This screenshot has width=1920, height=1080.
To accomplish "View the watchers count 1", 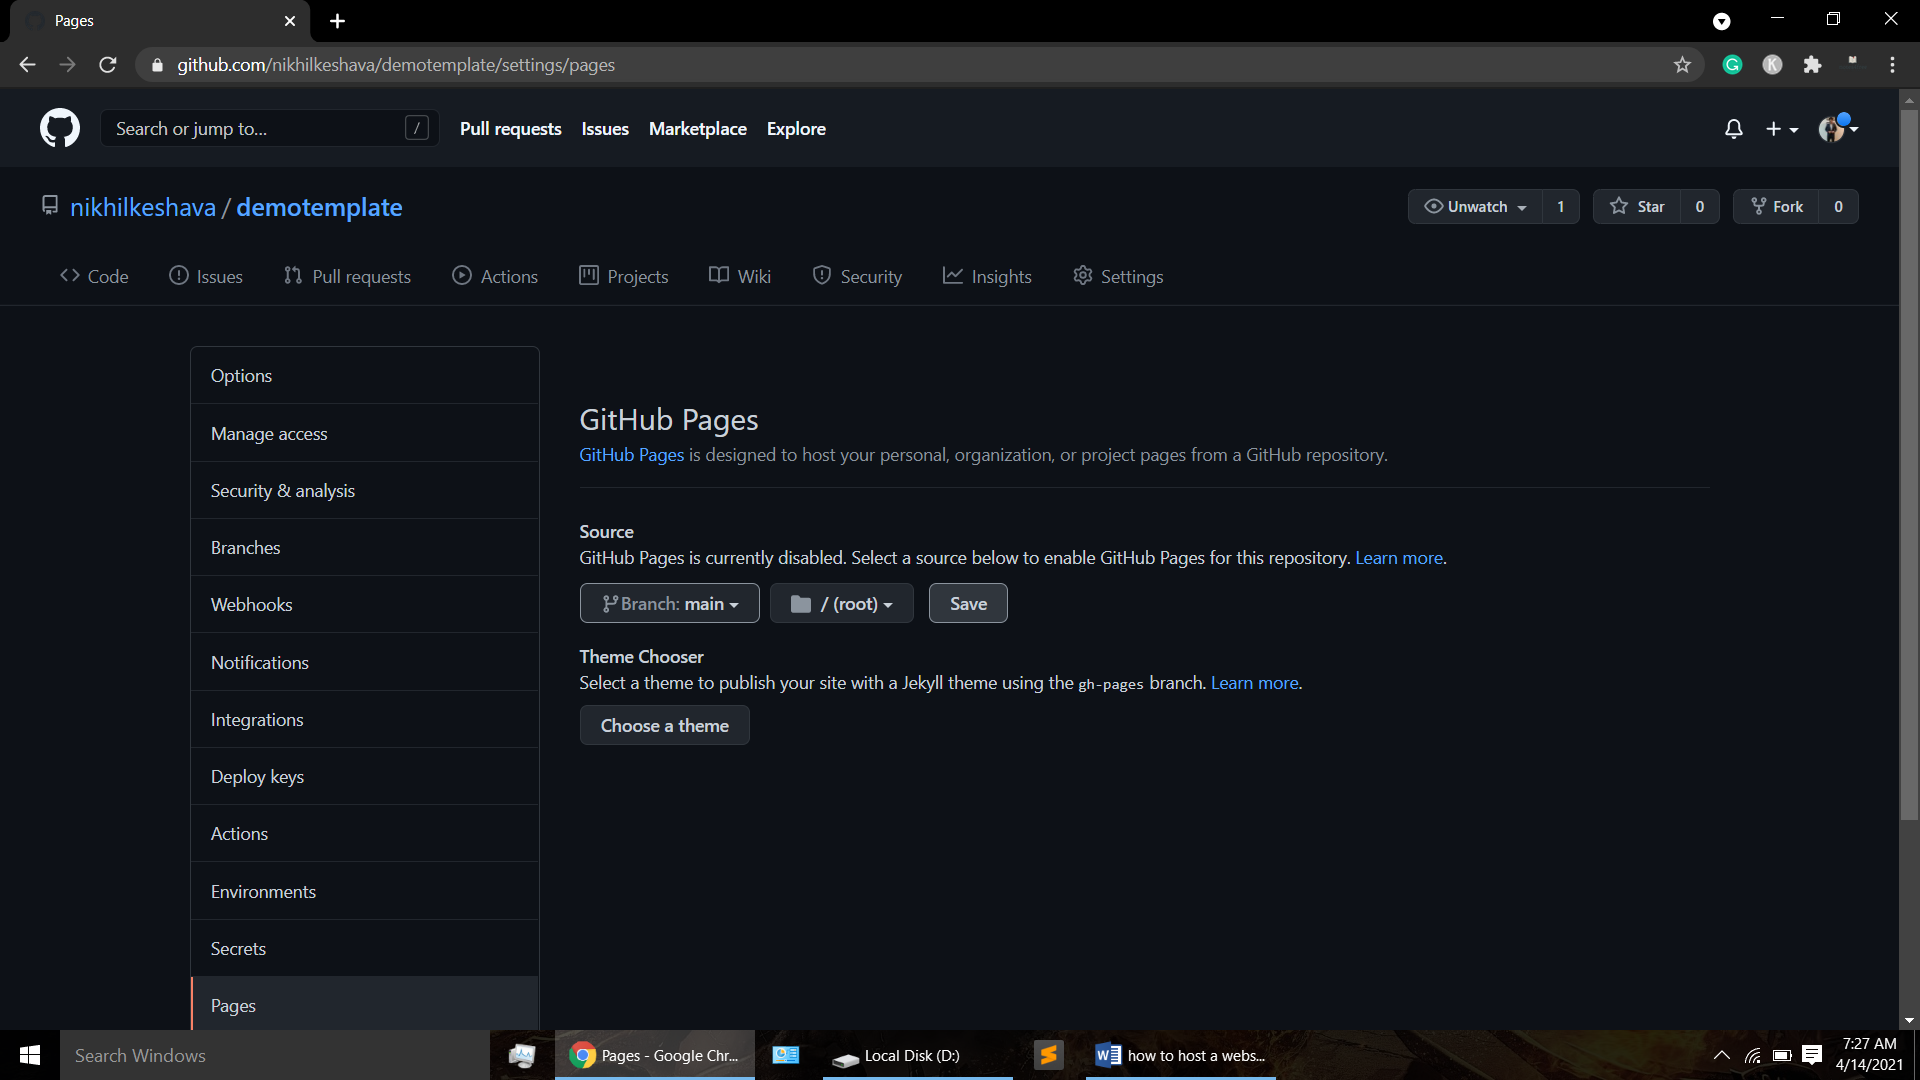I will click(x=1560, y=206).
